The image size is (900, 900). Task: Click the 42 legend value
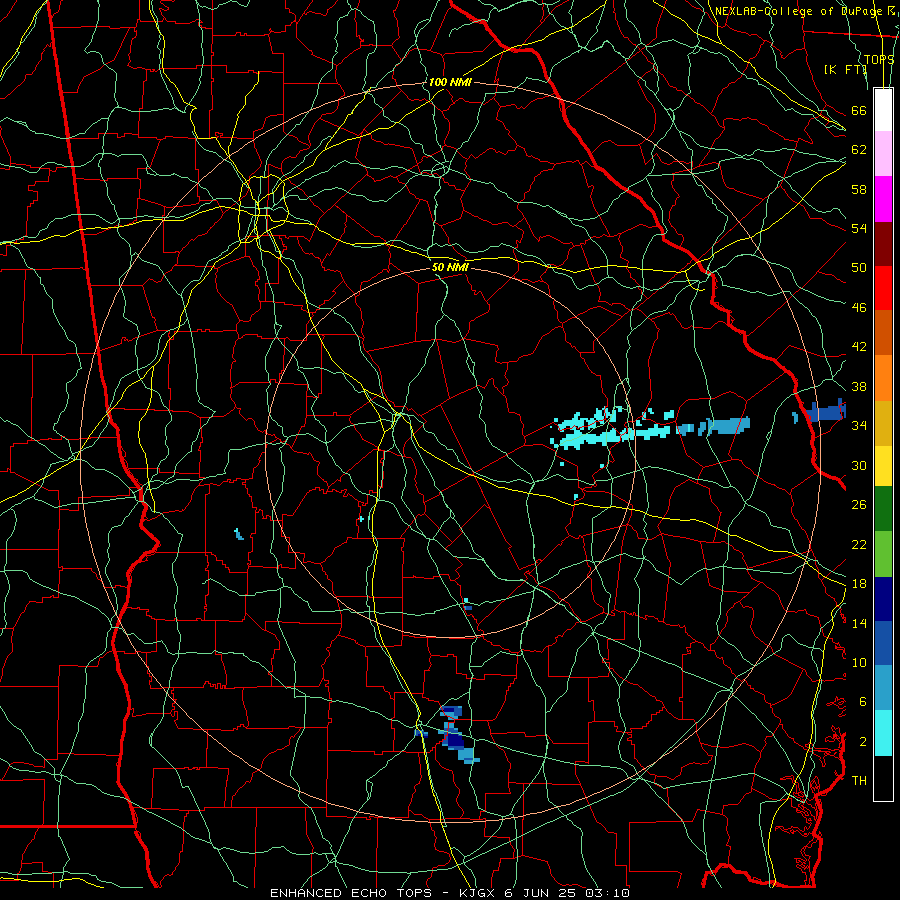859,347
